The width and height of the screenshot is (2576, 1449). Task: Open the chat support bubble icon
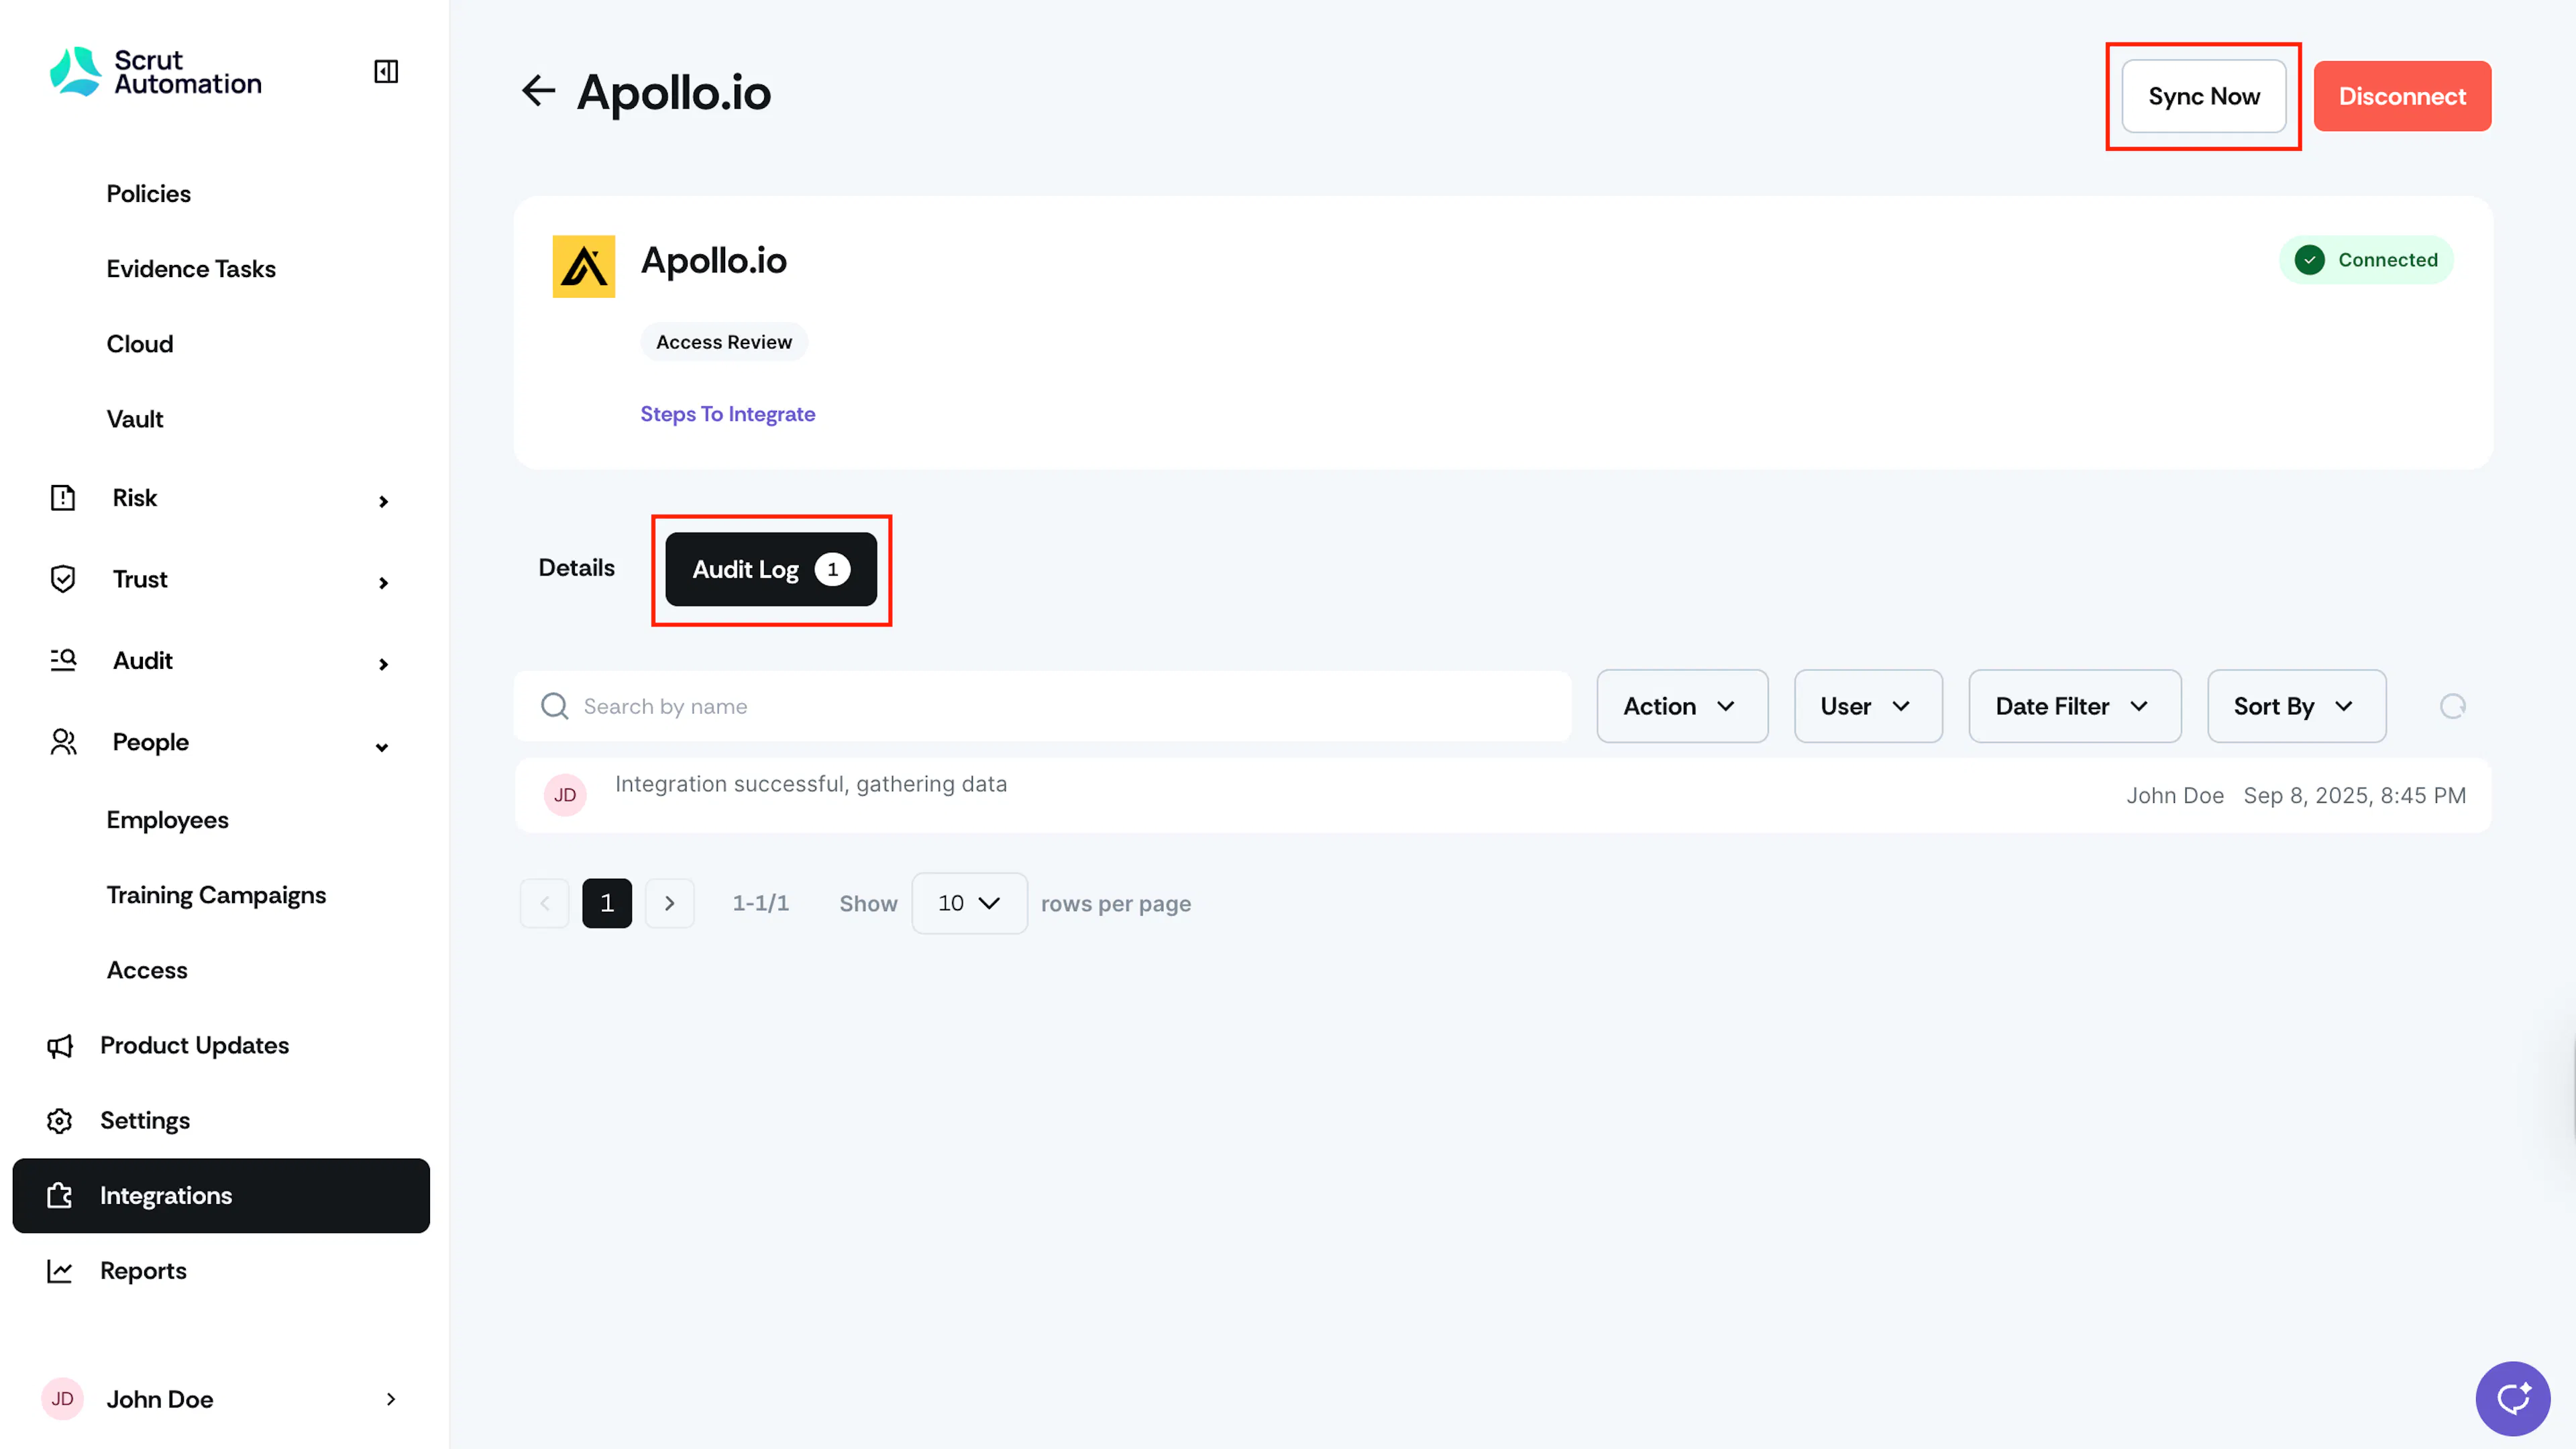pyautogui.click(x=2512, y=1398)
